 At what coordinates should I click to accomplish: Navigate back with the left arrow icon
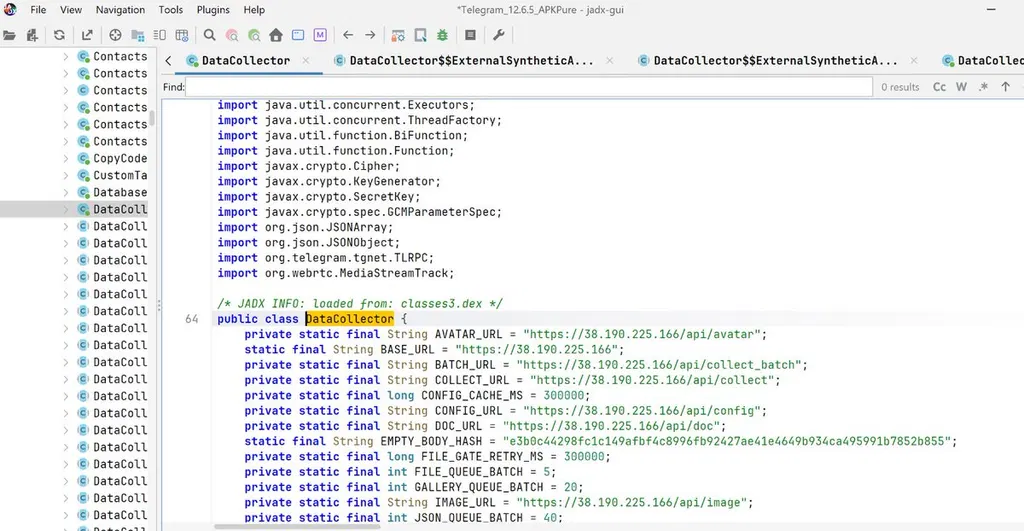click(348, 35)
